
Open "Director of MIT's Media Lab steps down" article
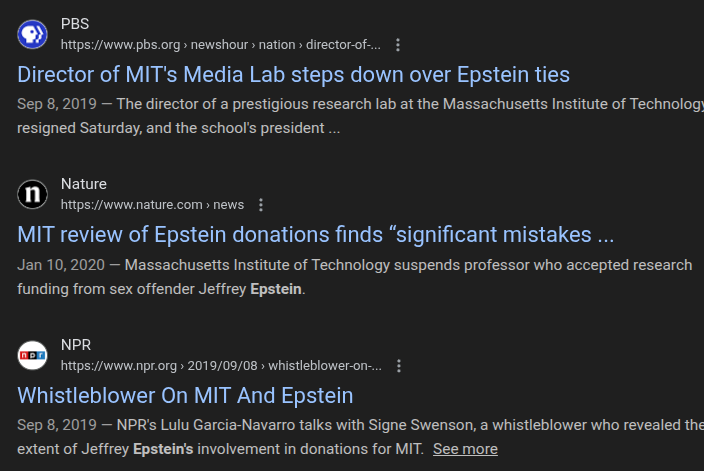[x=293, y=74]
